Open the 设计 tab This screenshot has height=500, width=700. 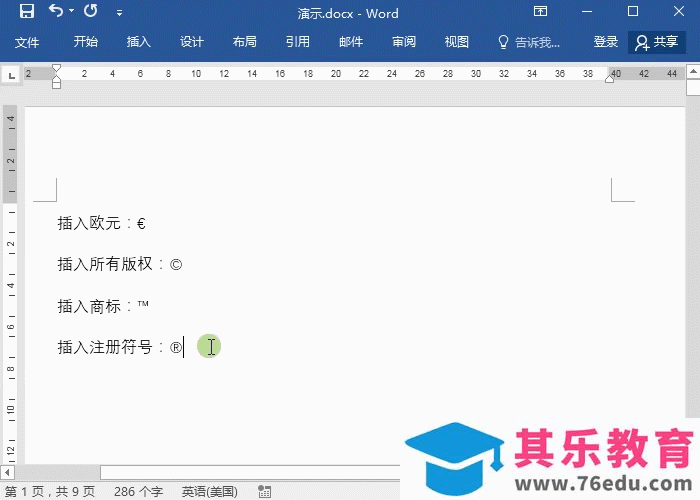192,42
